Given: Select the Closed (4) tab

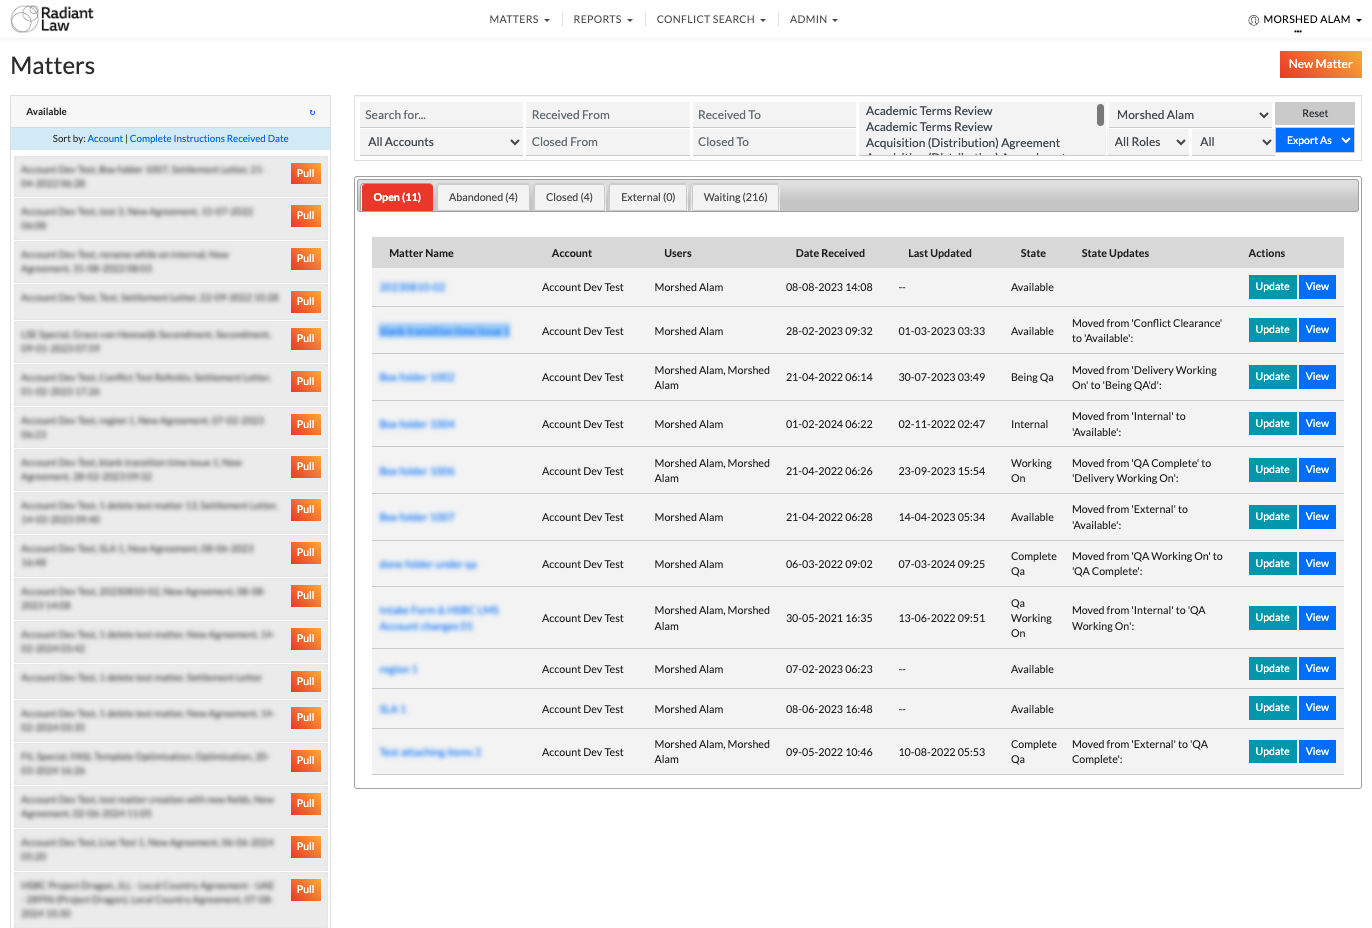Looking at the screenshot, I should tap(569, 197).
